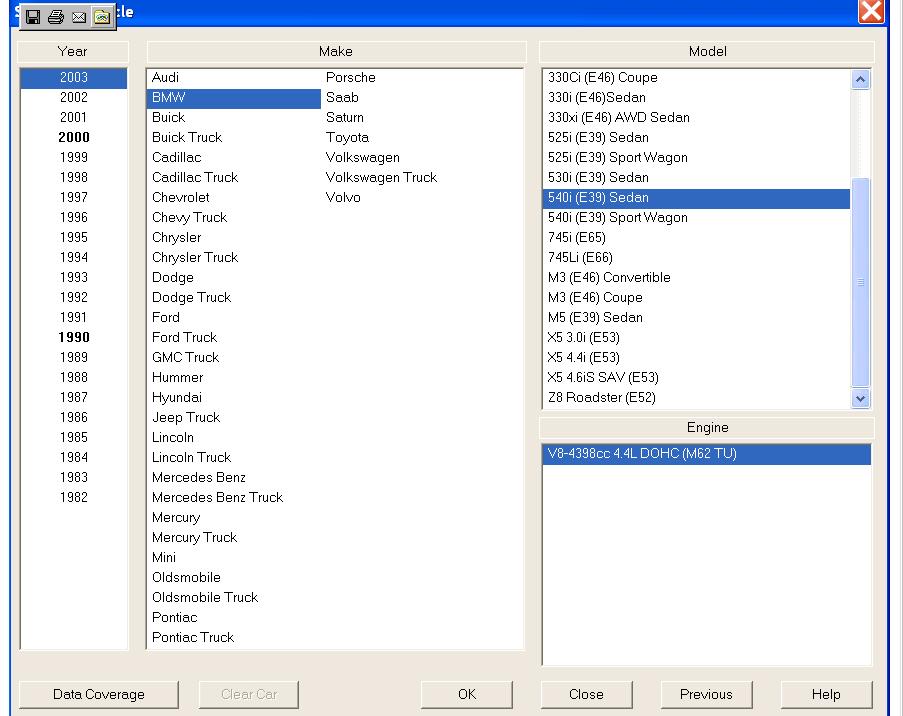Click the Make column header

[x=336, y=51]
